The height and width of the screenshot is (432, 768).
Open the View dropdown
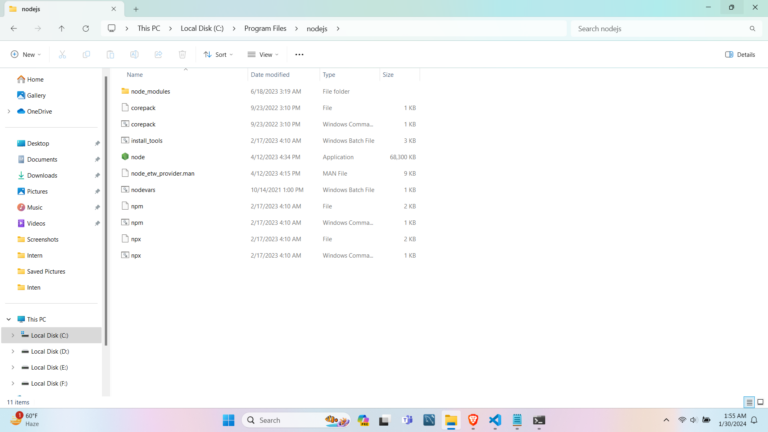pyautogui.click(x=262, y=54)
